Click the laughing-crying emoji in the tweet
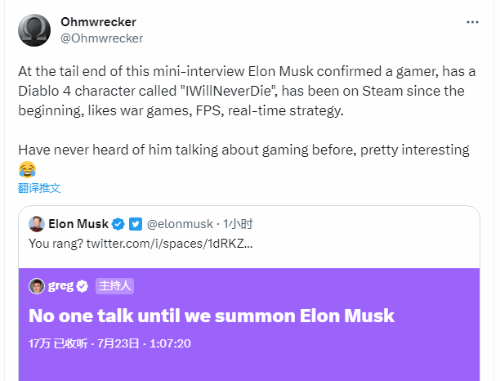 click(x=27, y=169)
